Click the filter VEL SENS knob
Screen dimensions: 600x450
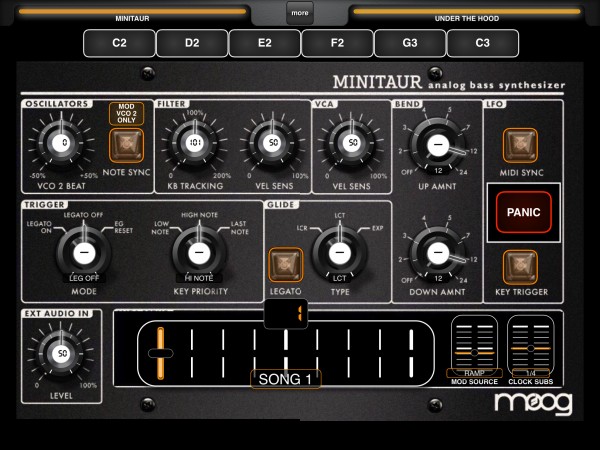[x=273, y=143]
